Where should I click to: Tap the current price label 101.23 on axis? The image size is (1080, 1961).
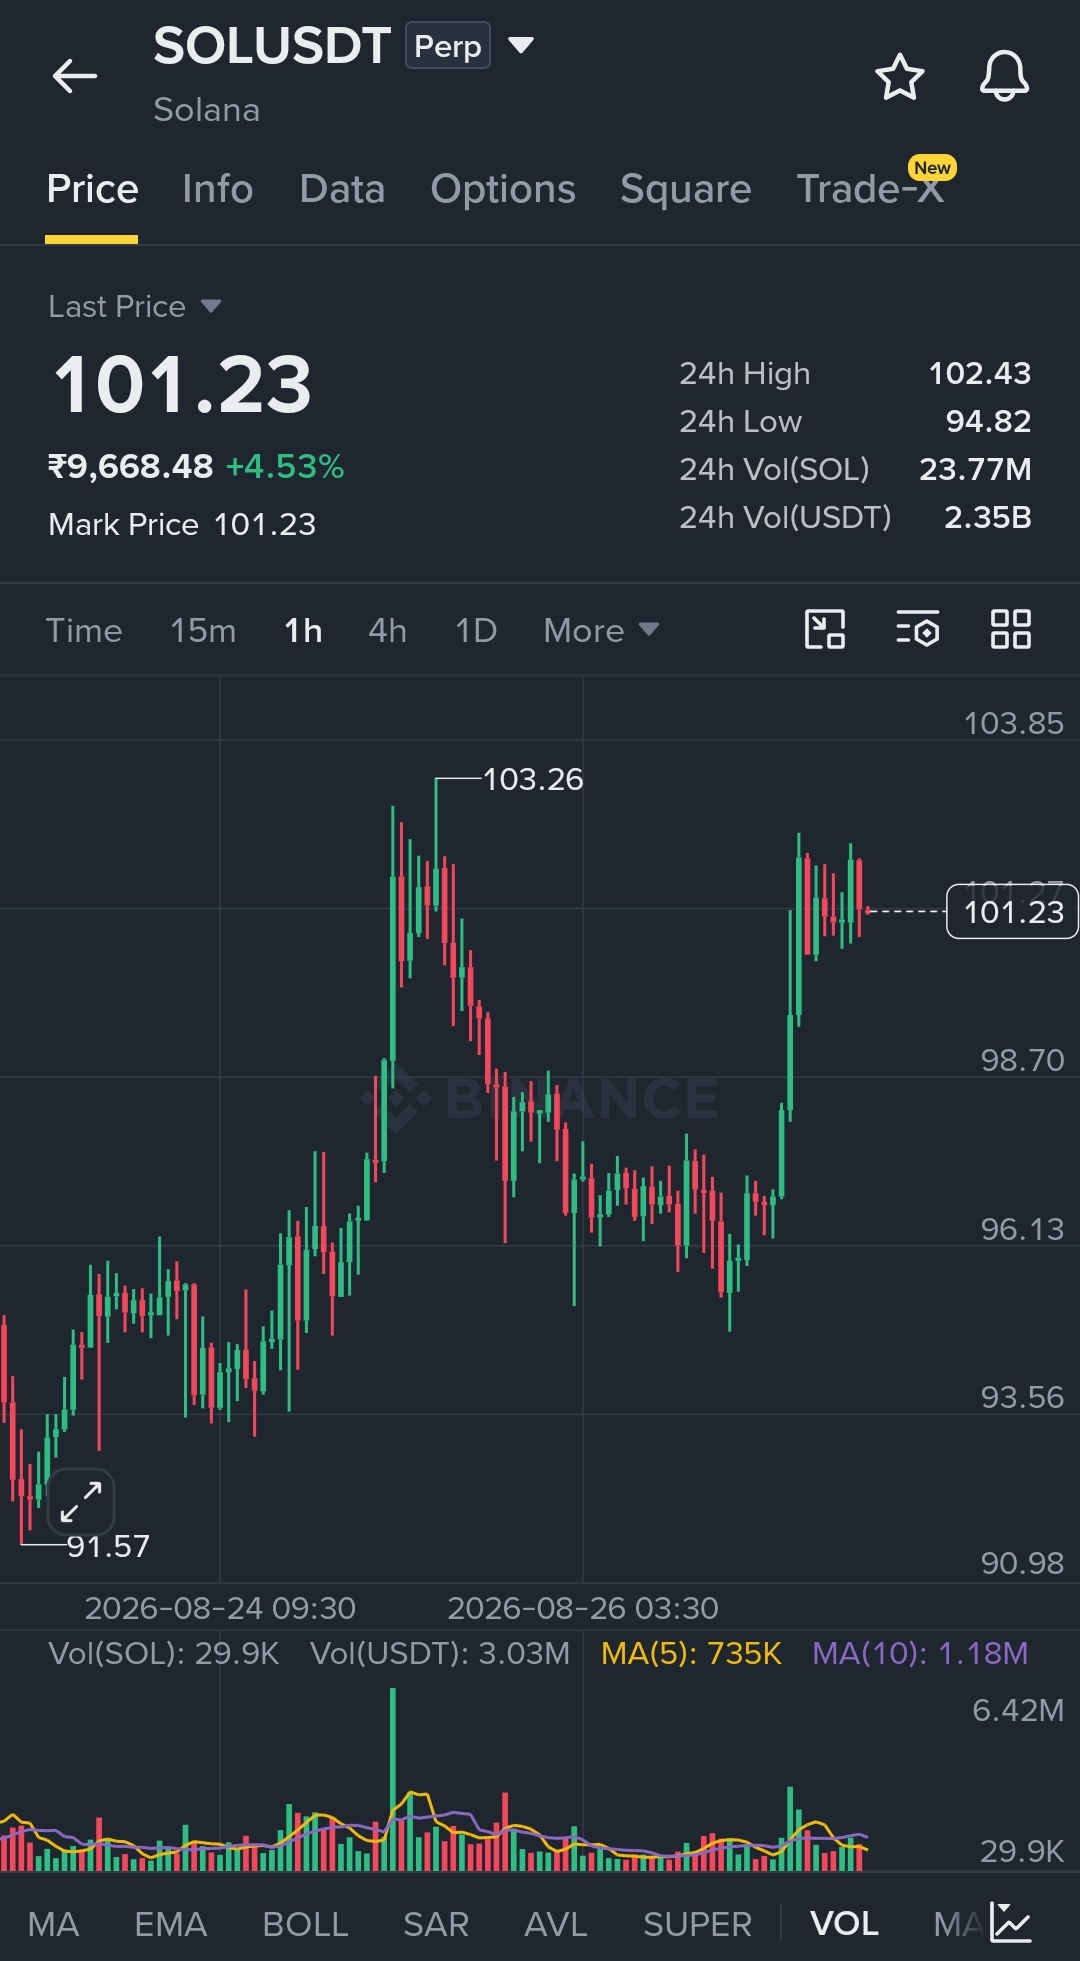click(x=1012, y=912)
